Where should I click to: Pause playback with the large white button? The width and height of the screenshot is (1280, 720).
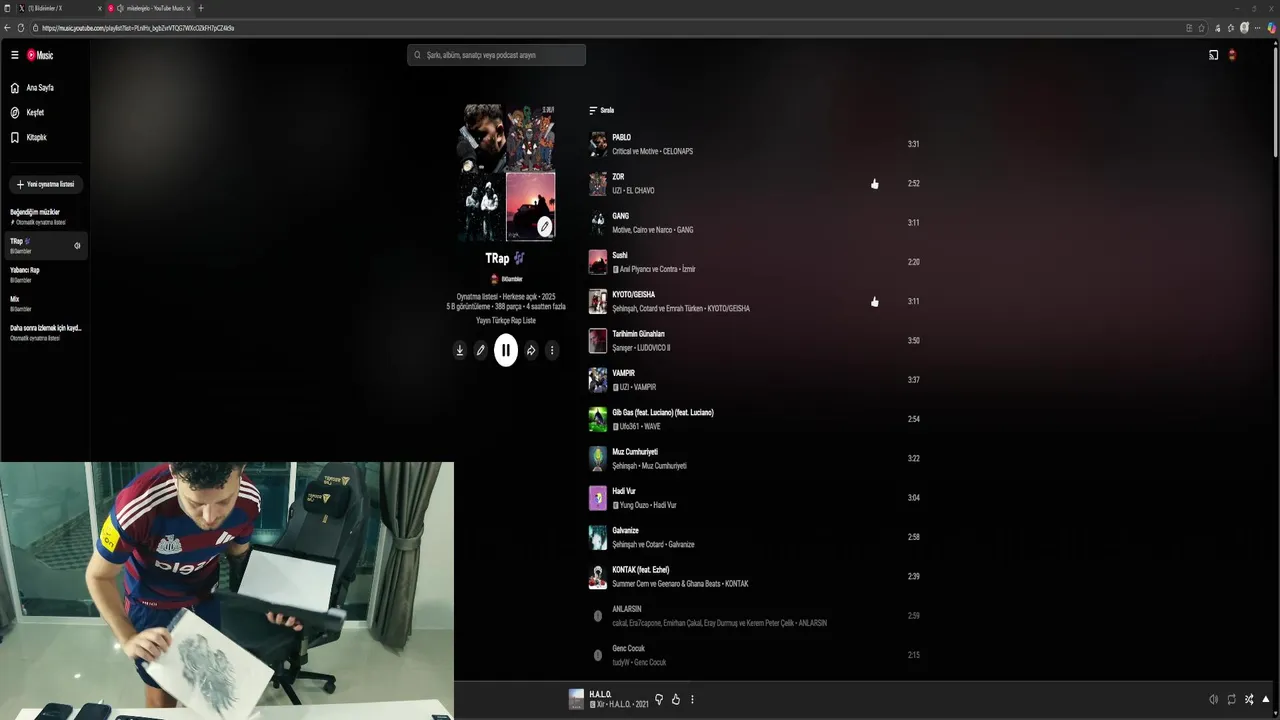tap(506, 350)
